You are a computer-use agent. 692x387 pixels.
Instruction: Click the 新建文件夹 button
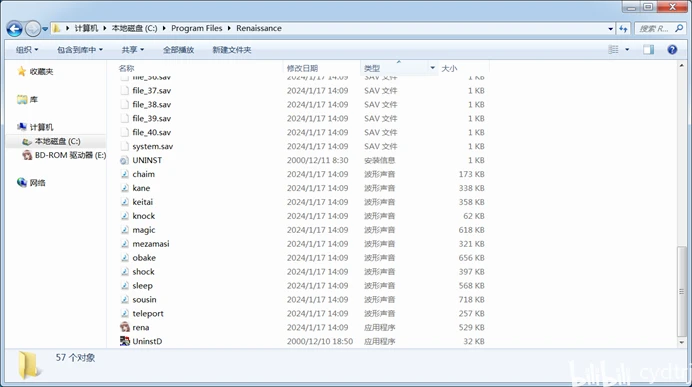coord(232,50)
